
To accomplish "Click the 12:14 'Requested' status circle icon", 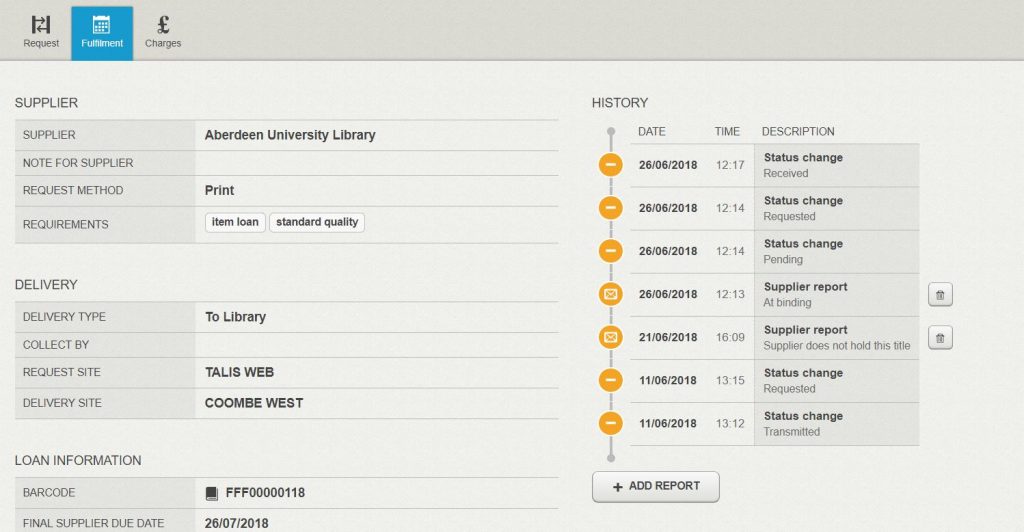I will [611, 208].
